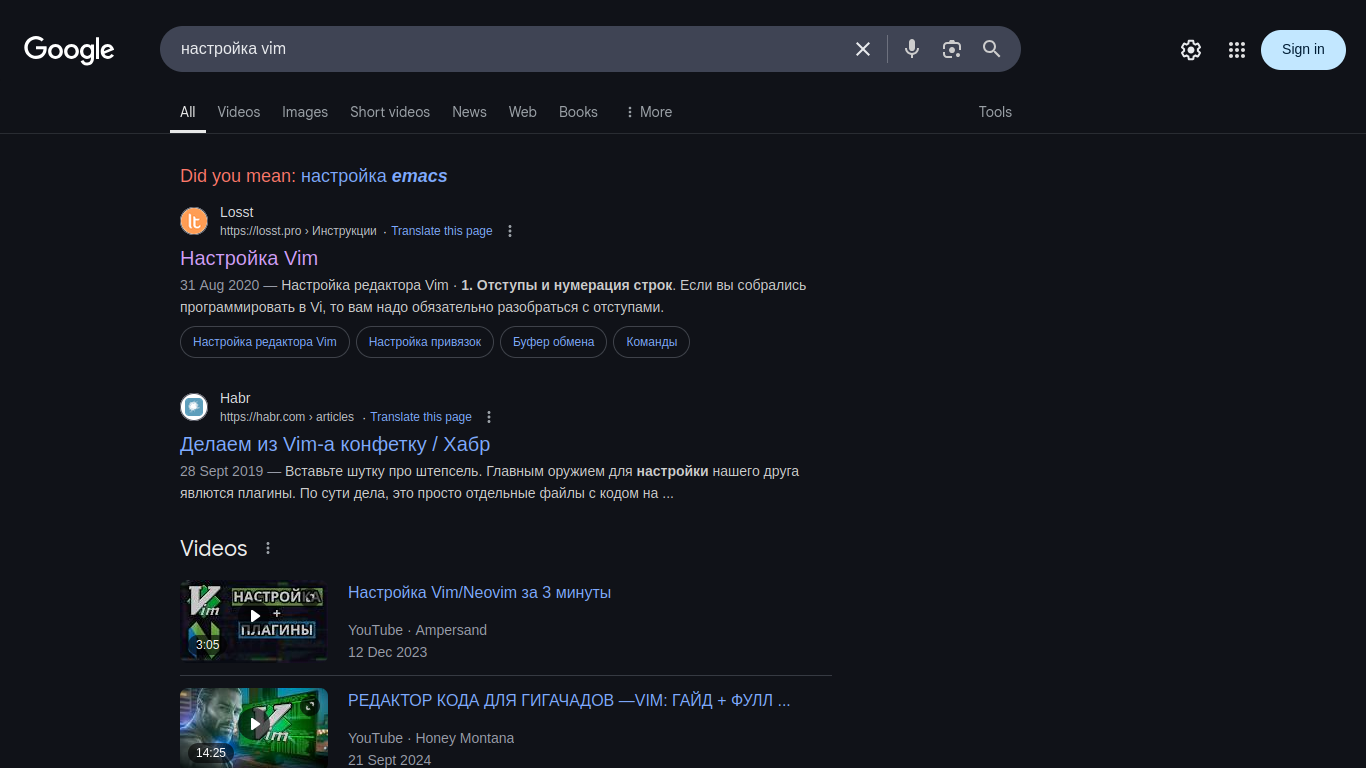Image resolution: width=1366 pixels, height=768 pixels.
Task: Click chip Настройка привязок
Action: click(x=425, y=342)
